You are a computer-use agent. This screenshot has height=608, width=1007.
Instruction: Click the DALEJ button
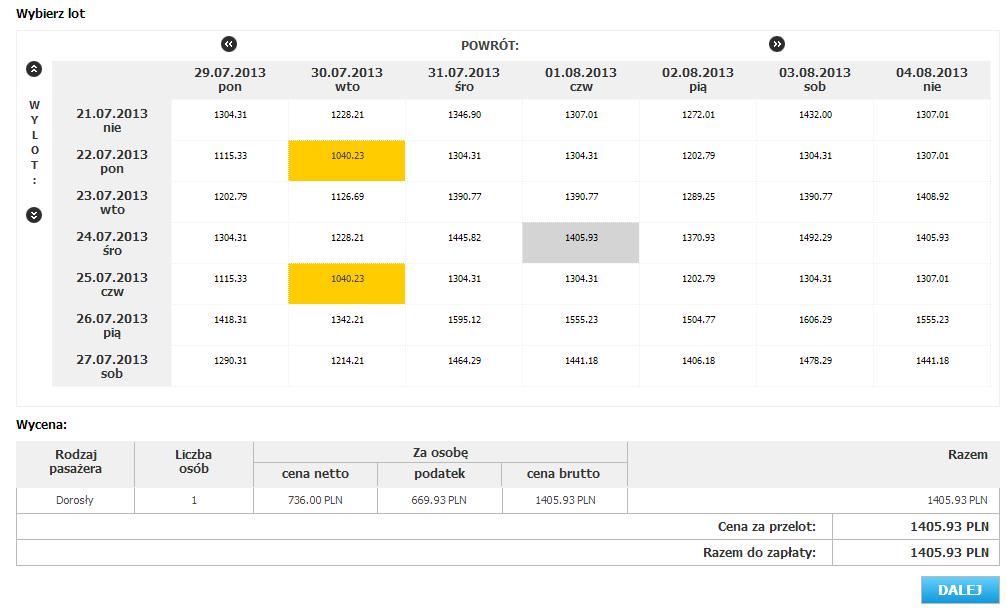tap(960, 590)
